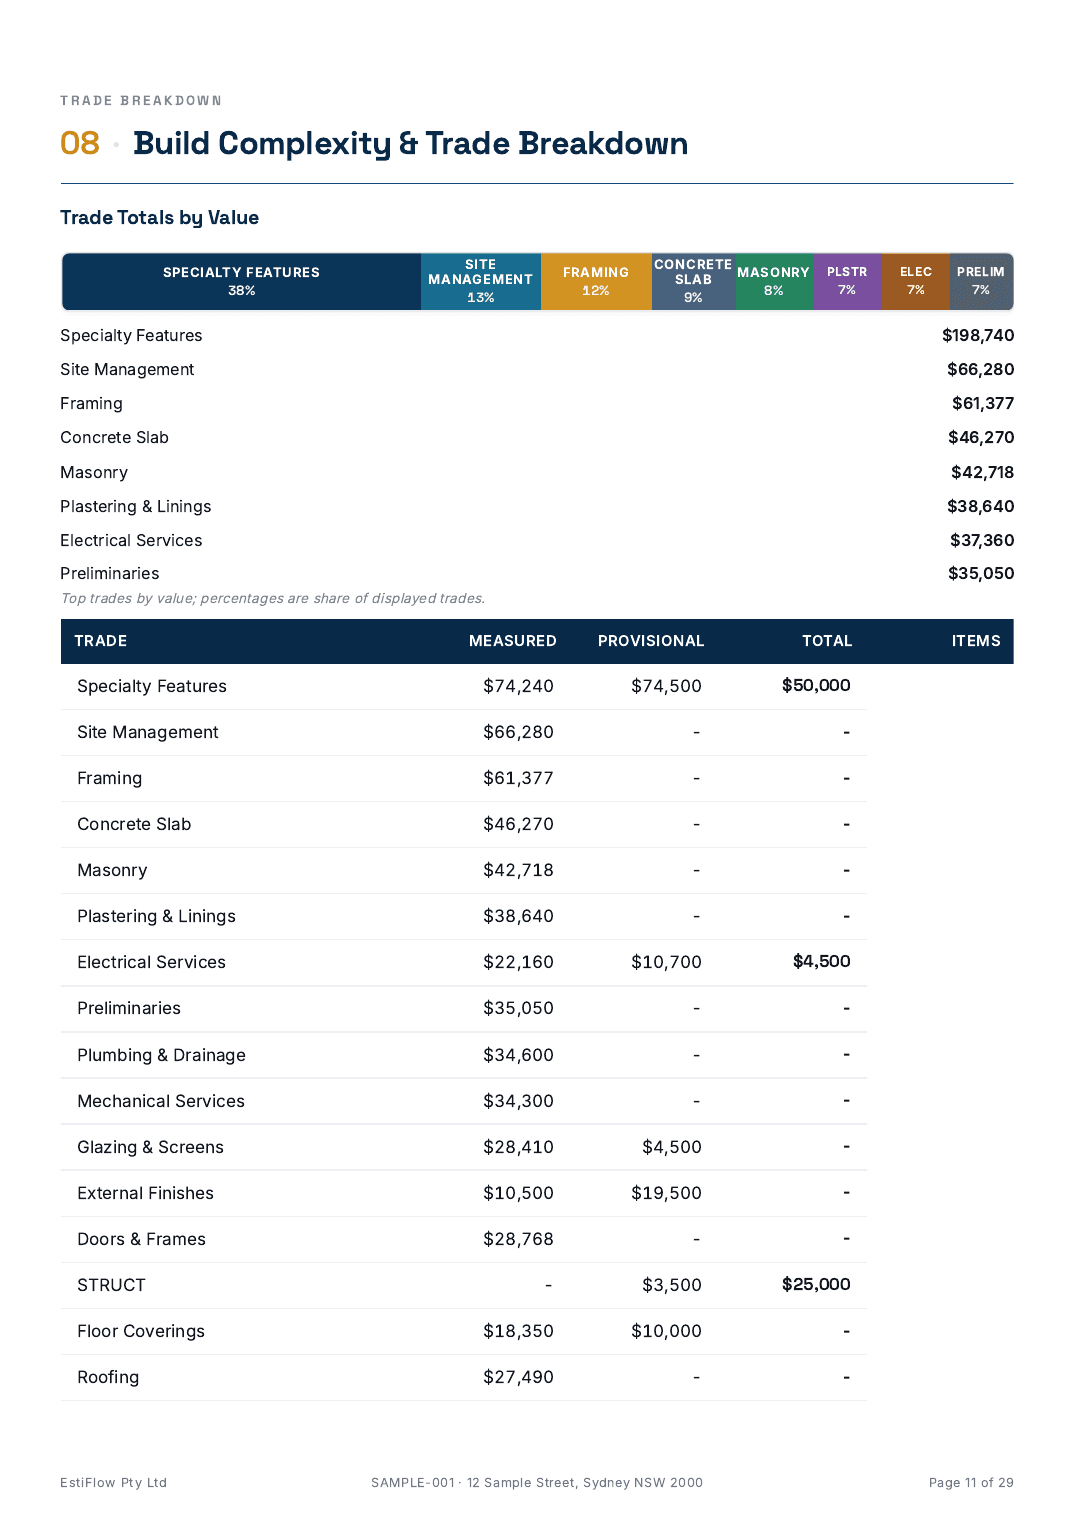Click the 'STRUCT' table row
Screen dimensions: 1075x1522
click(463, 1286)
